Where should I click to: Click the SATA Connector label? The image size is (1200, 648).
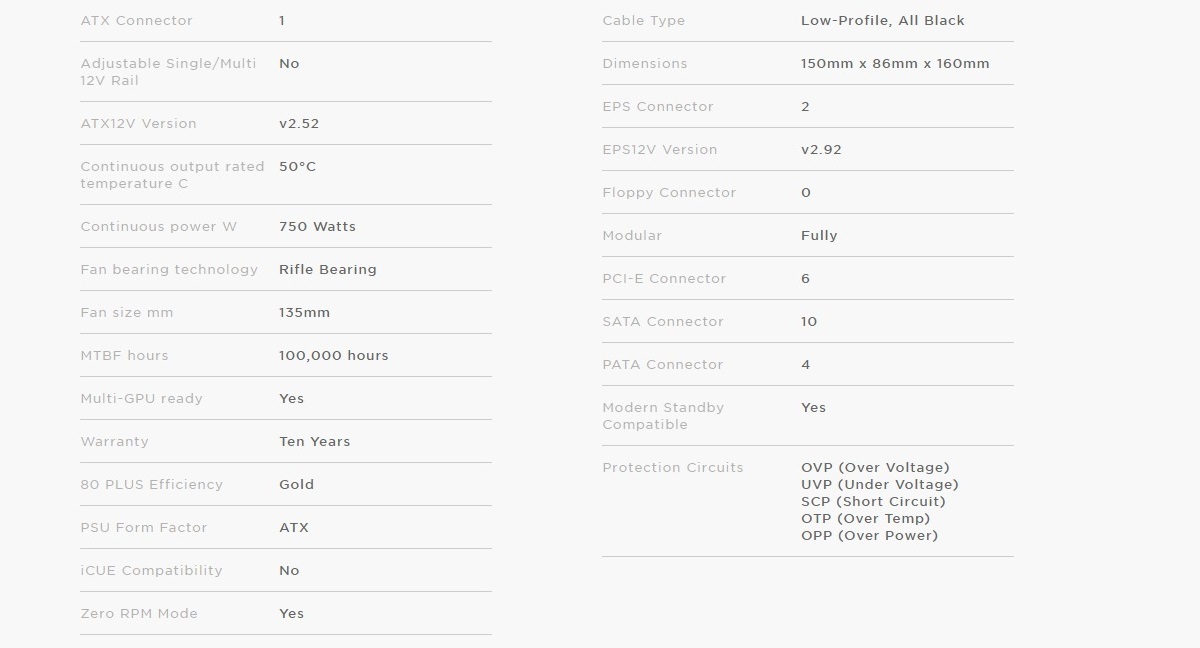tap(662, 321)
